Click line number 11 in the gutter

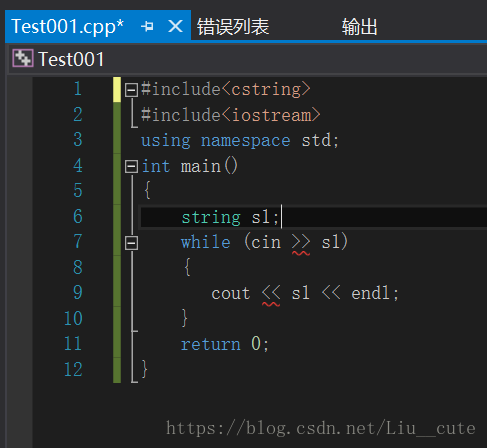(x=73, y=344)
